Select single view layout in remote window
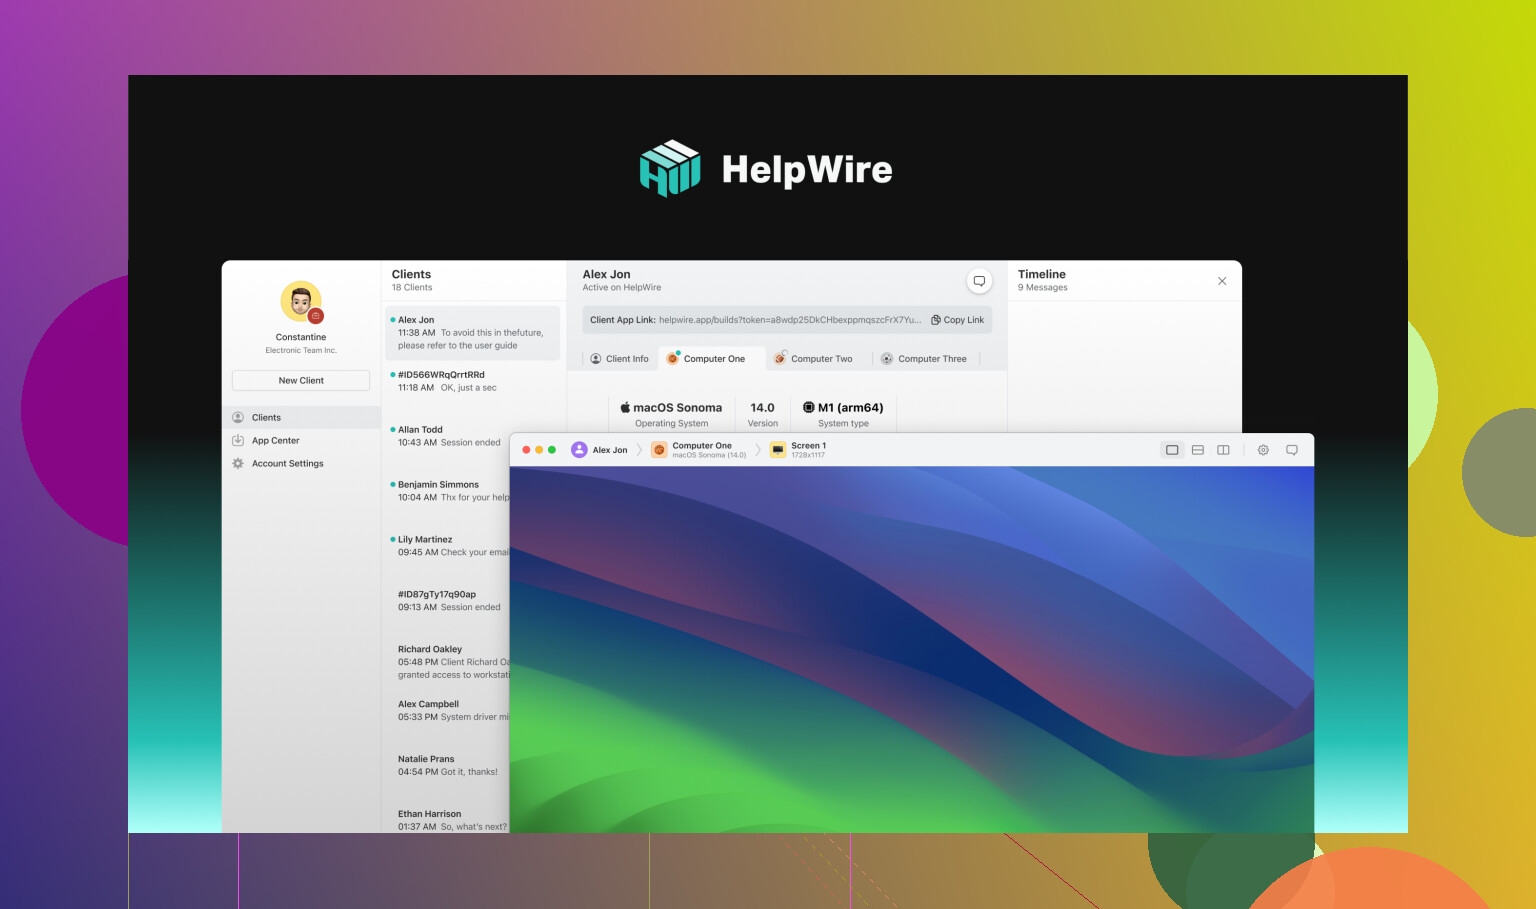Viewport: 1536px width, 909px height. [x=1172, y=450]
